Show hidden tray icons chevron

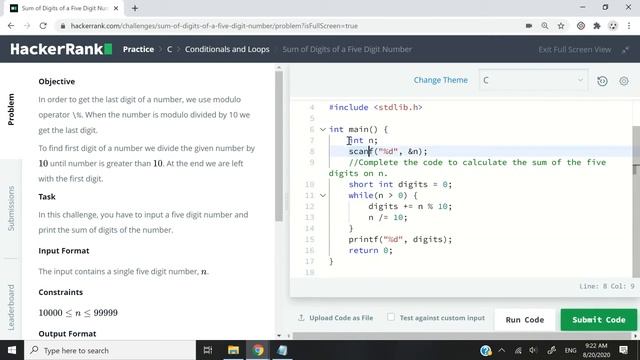point(502,350)
